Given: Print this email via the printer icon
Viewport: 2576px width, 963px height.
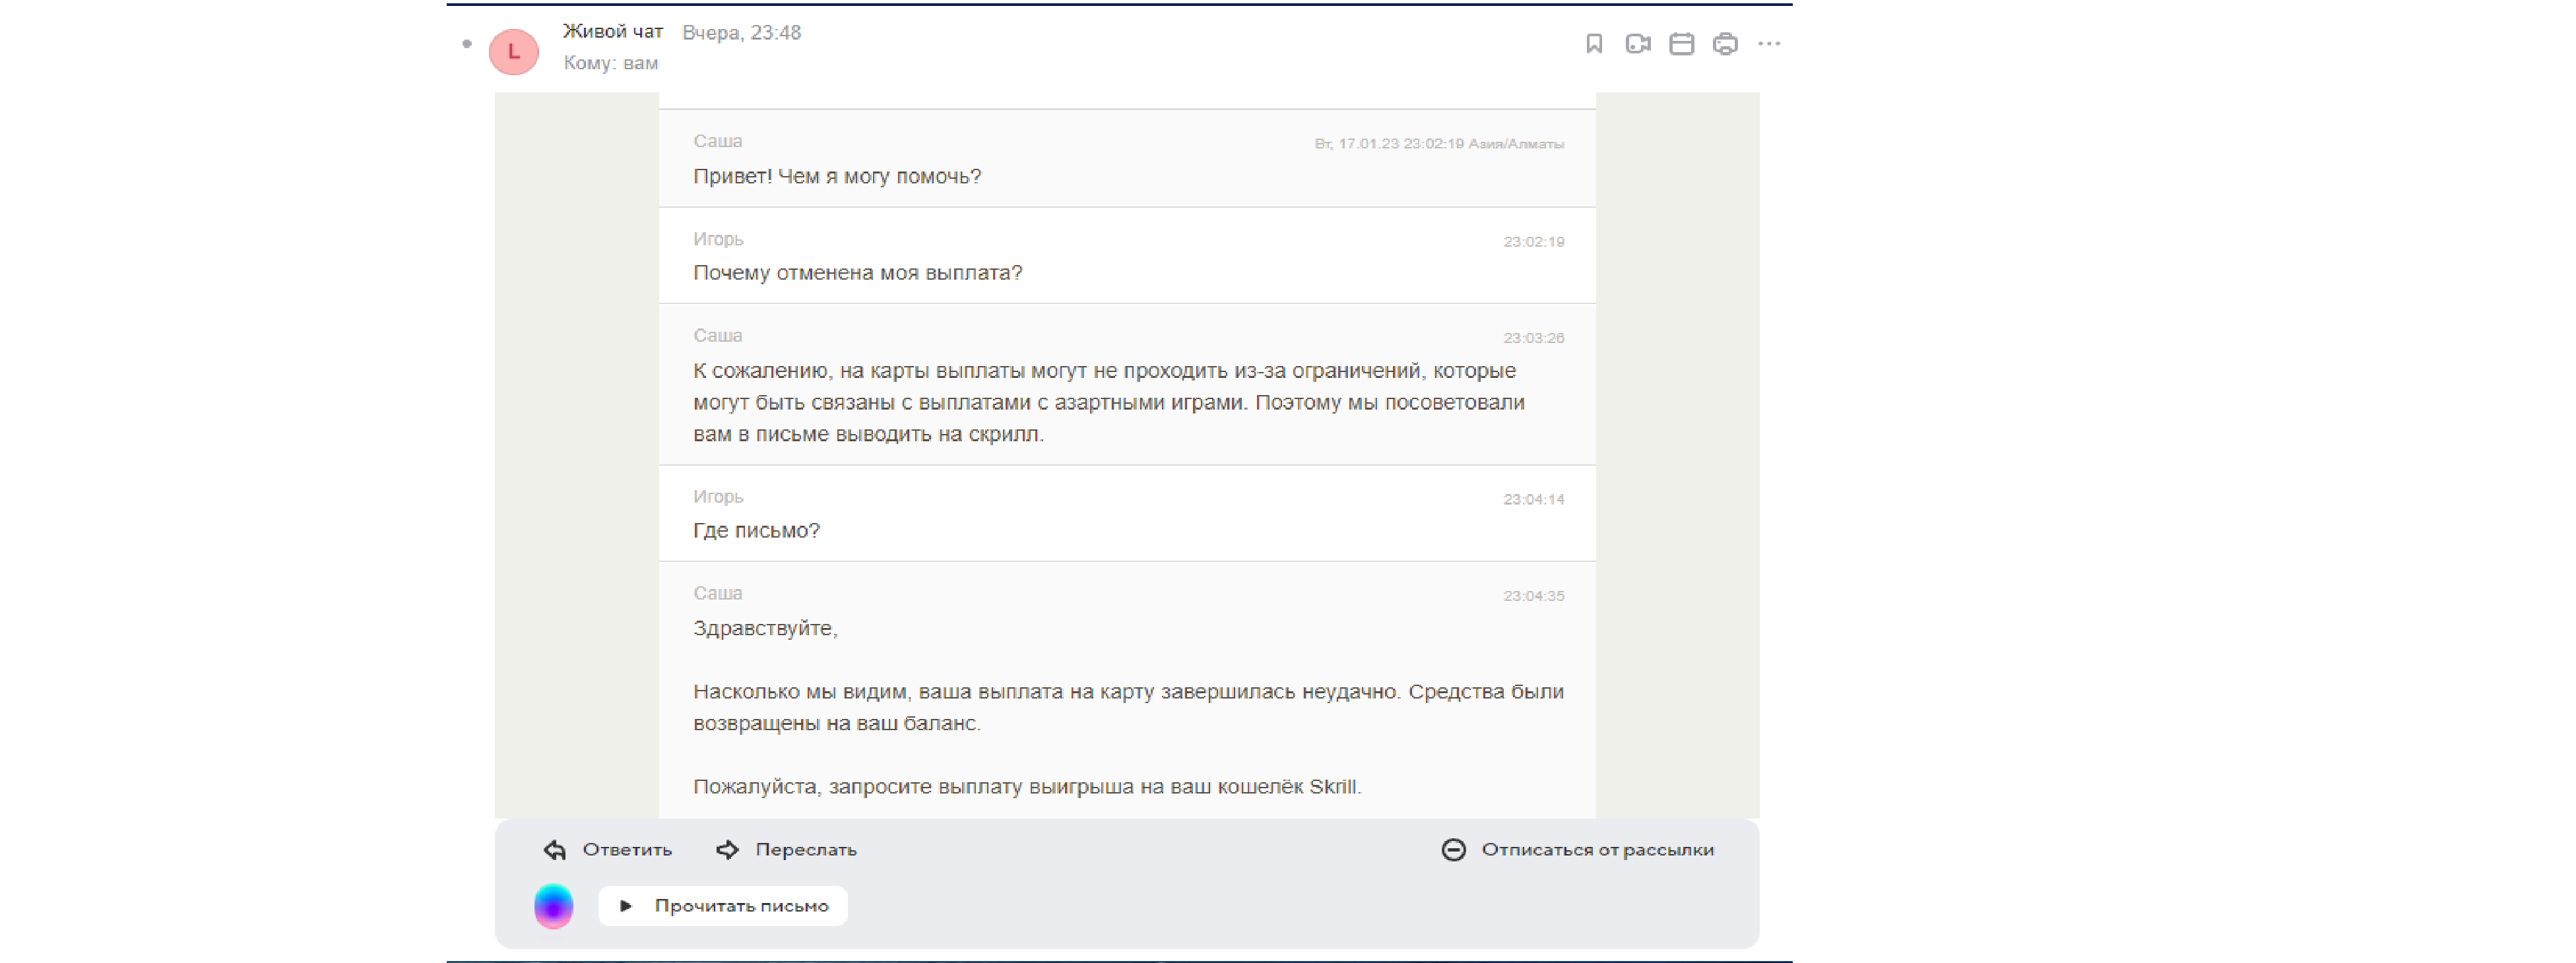Looking at the screenshot, I should (x=1725, y=44).
